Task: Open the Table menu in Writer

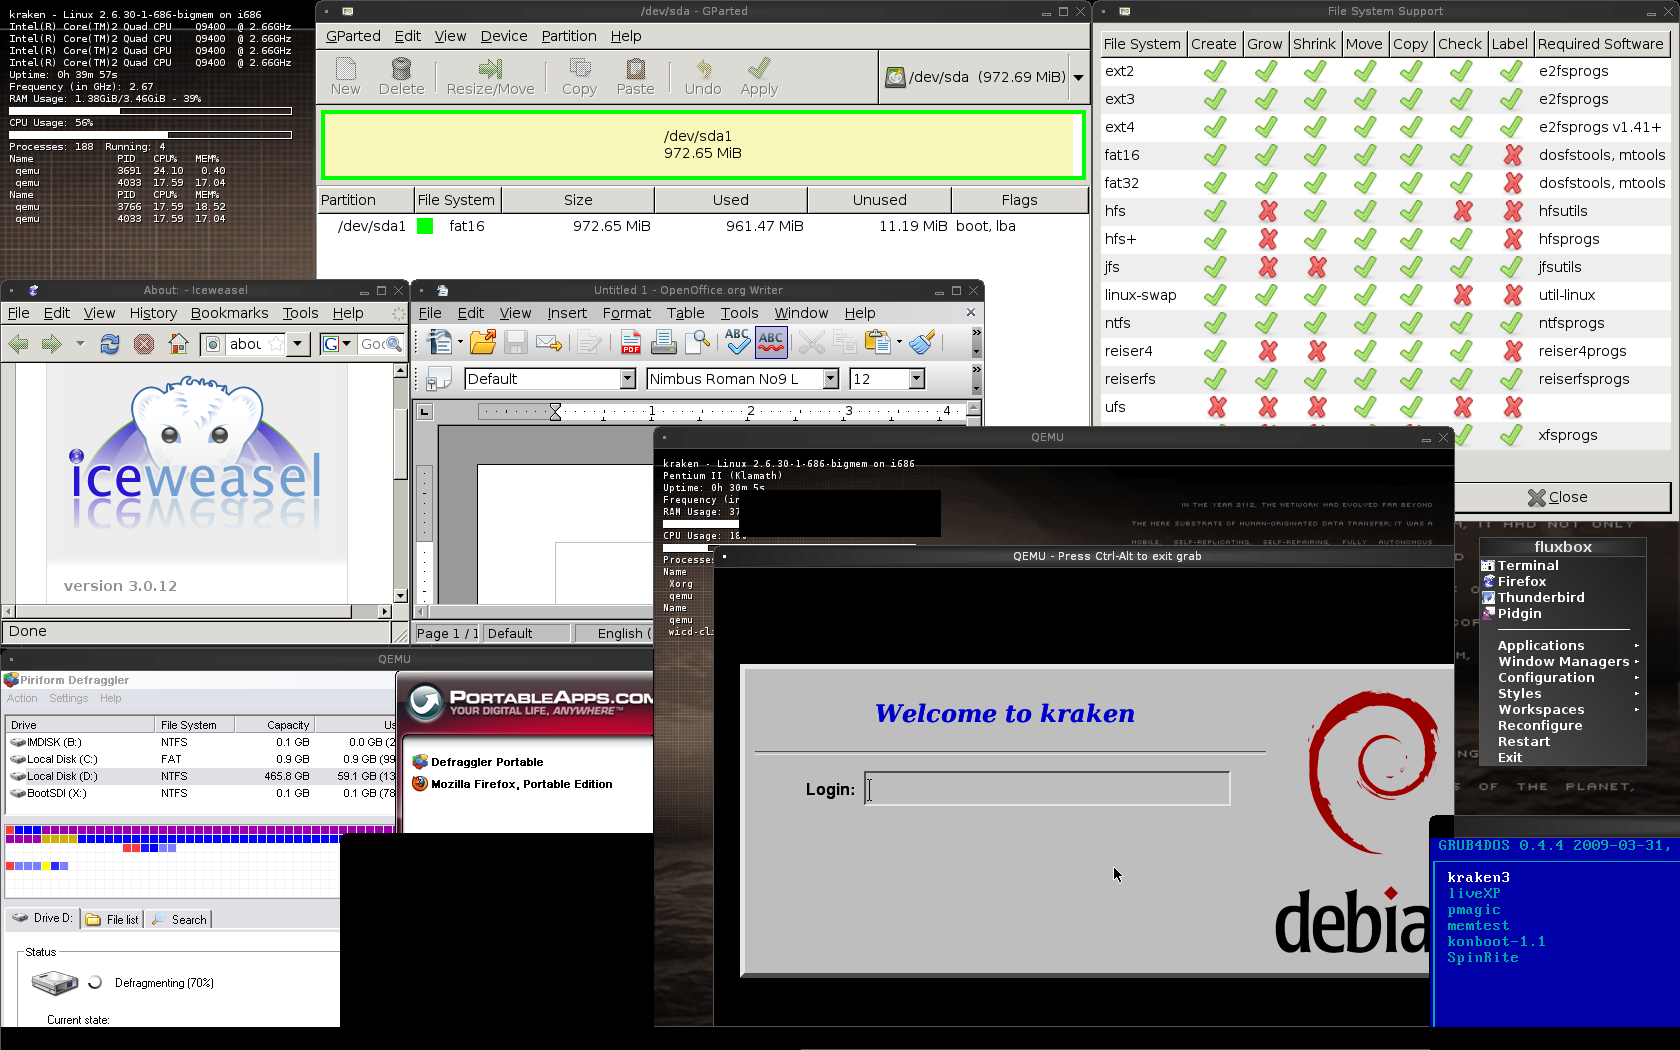Action: click(685, 313)
